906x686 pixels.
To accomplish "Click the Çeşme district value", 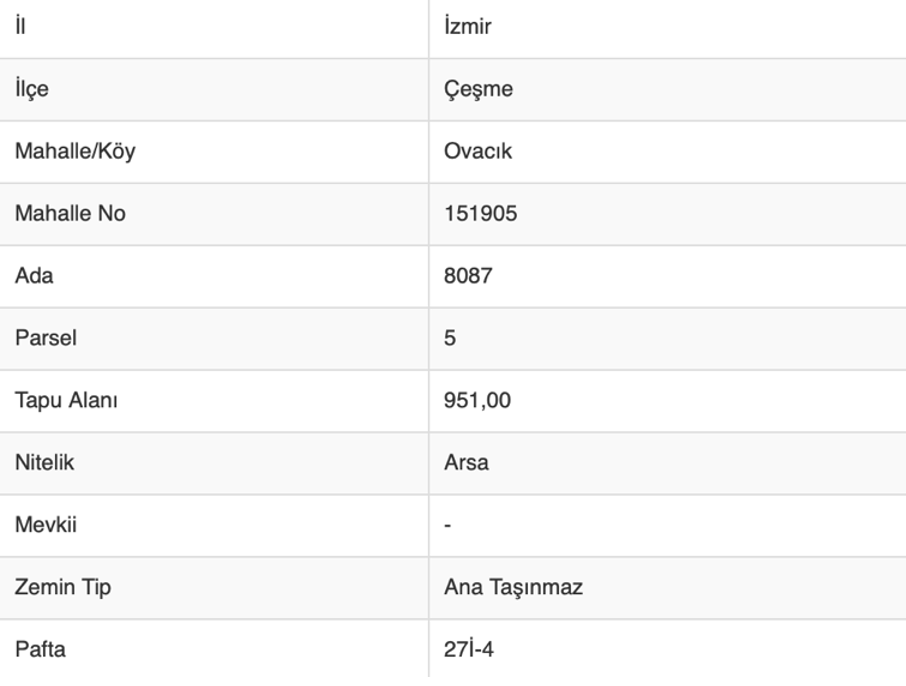I will click(478, 89).
